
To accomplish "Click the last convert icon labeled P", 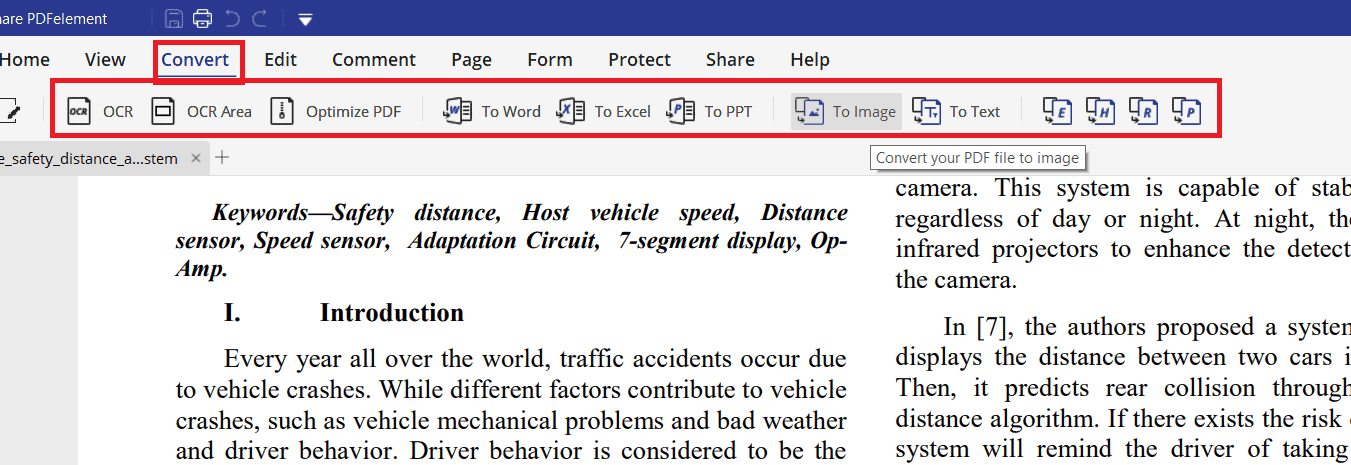I will coord(1186,111).
